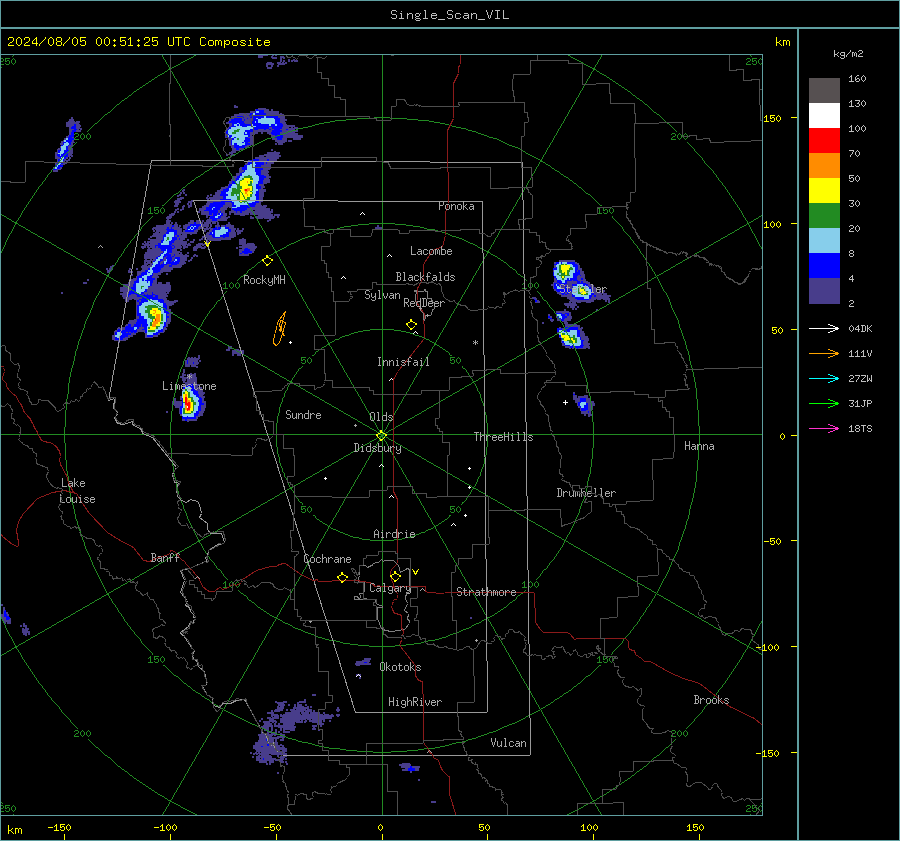Click the Ponoka city label
Image resolution: width=900 pixels, height=841 pixels.
(456, 206)
